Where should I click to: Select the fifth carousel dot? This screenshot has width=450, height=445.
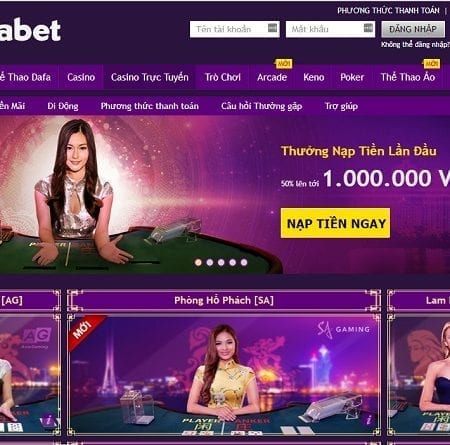[x=244, y=262]
